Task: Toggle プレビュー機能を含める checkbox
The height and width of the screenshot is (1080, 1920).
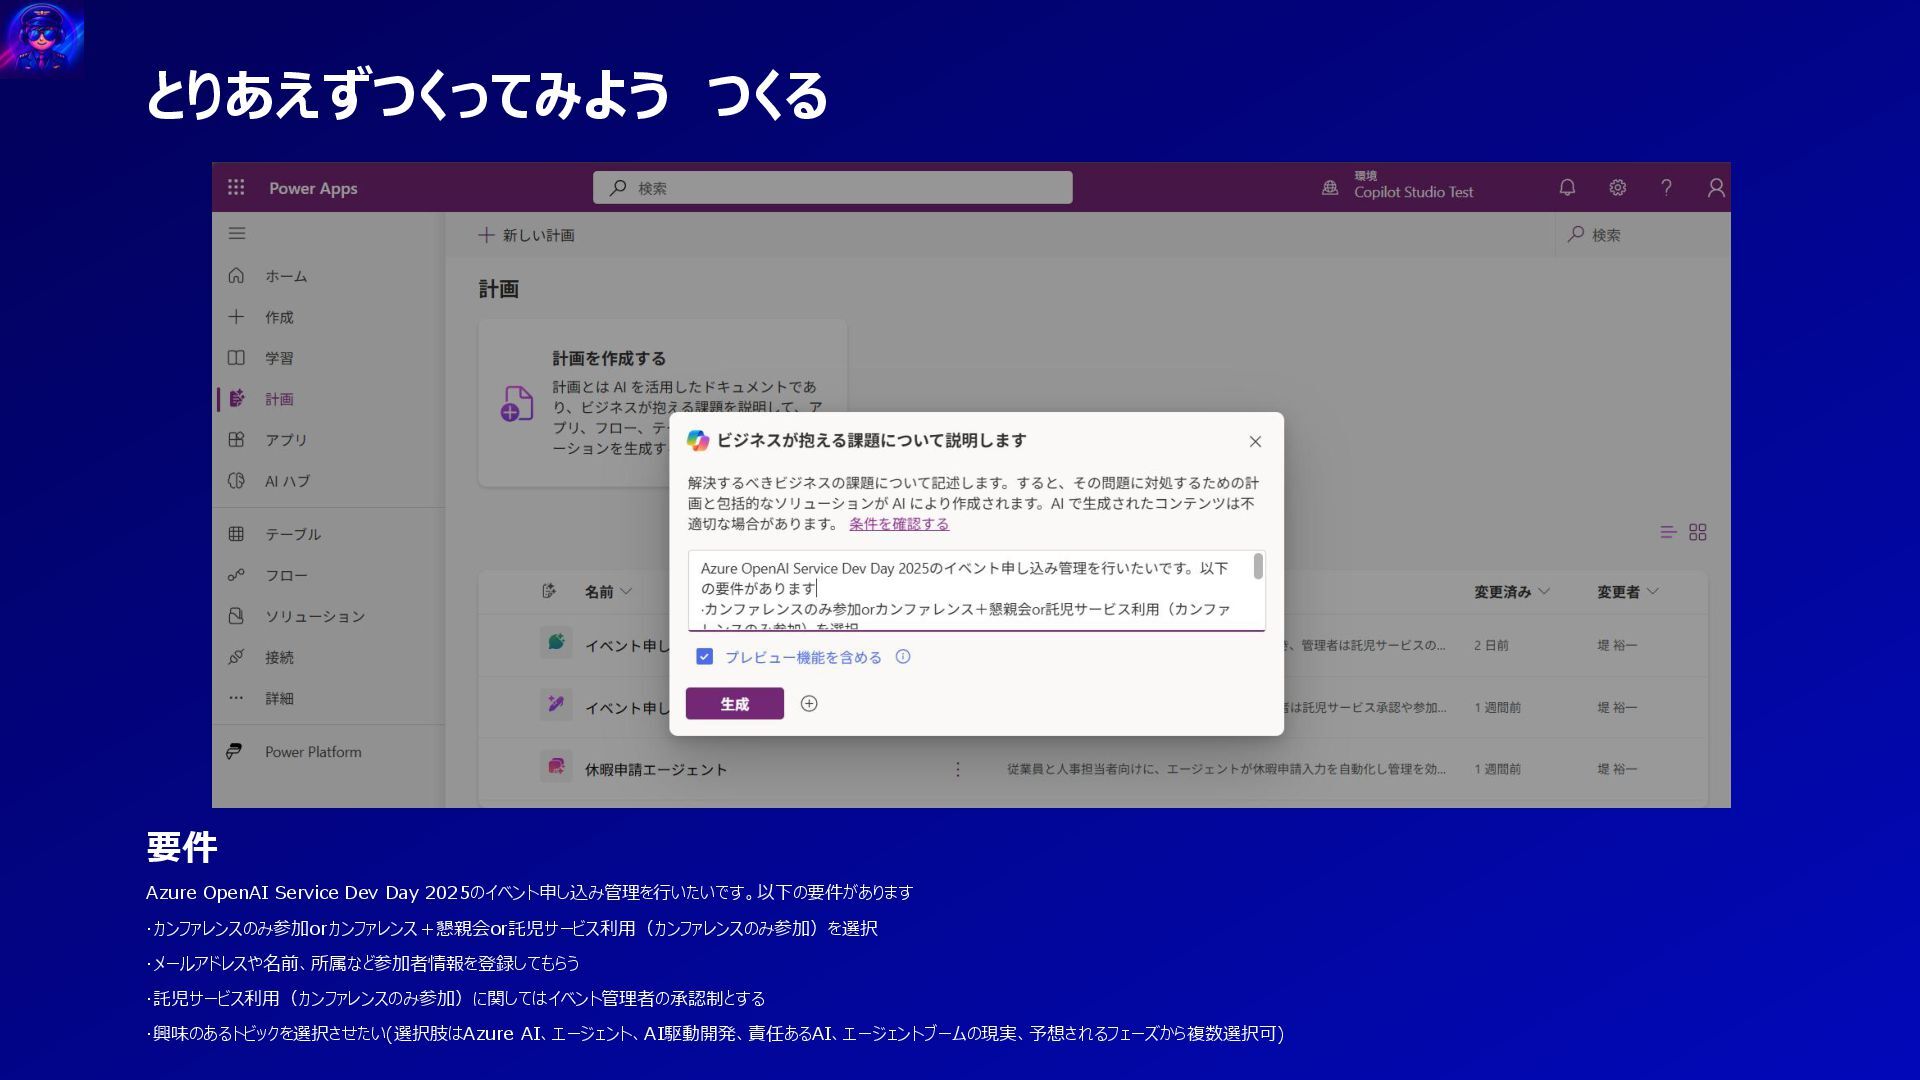Action: (705, 657)
